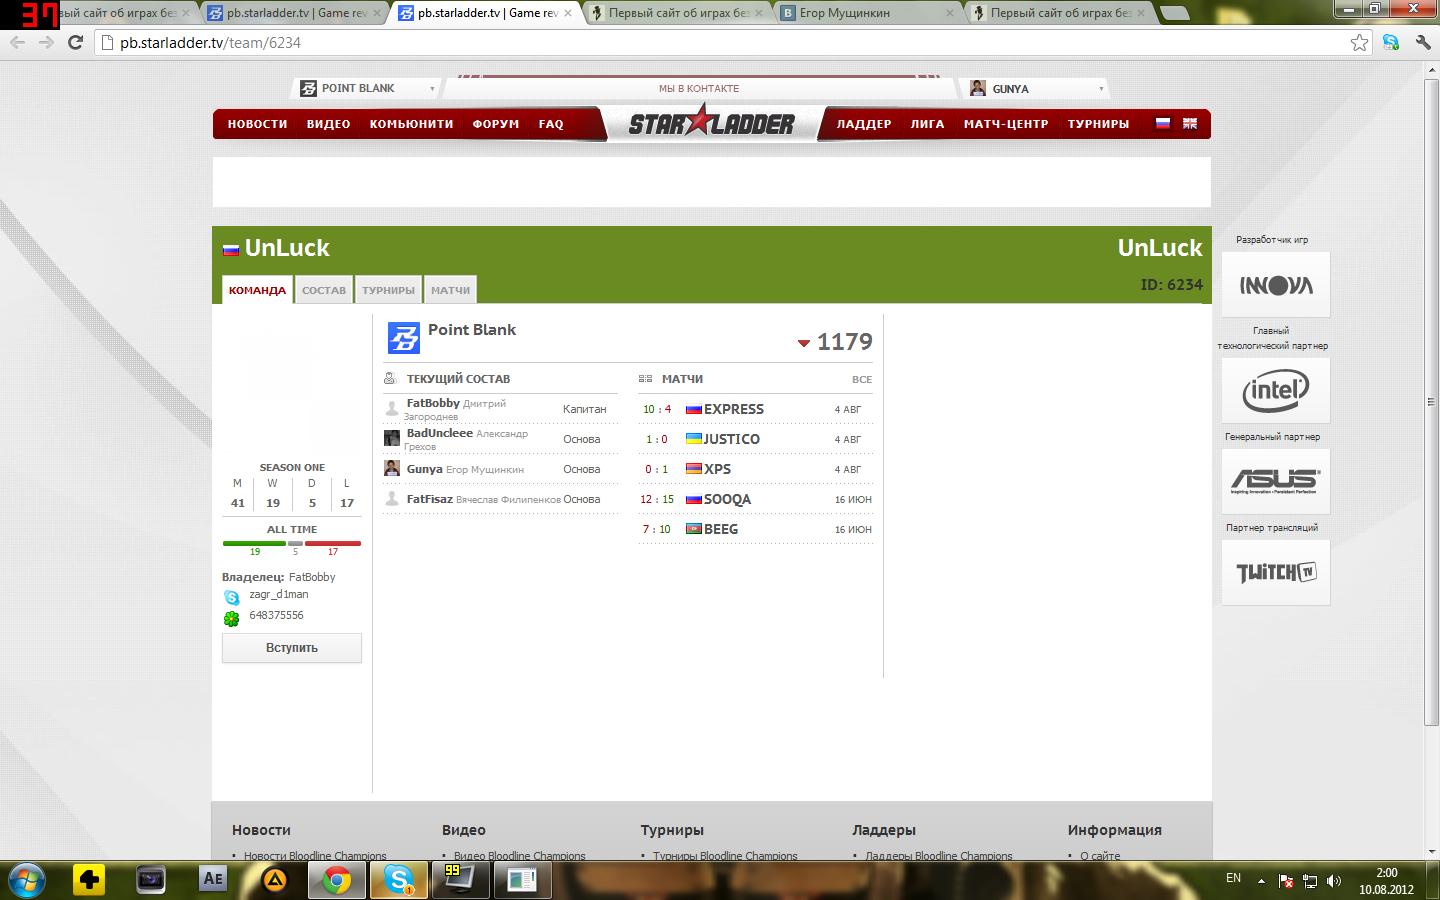Switch the site language to English flag

[x=1190, y=123]
